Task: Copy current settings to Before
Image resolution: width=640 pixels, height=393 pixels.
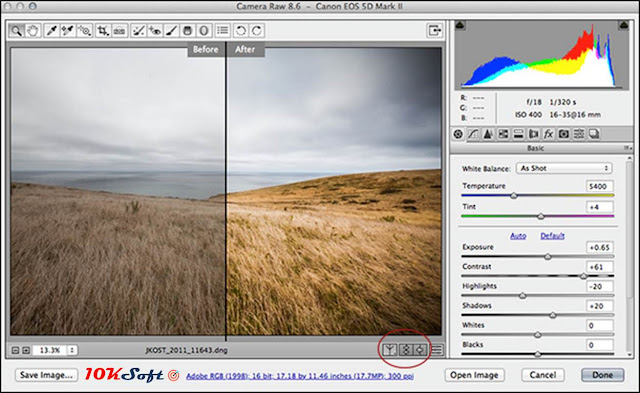Action: 420,350
